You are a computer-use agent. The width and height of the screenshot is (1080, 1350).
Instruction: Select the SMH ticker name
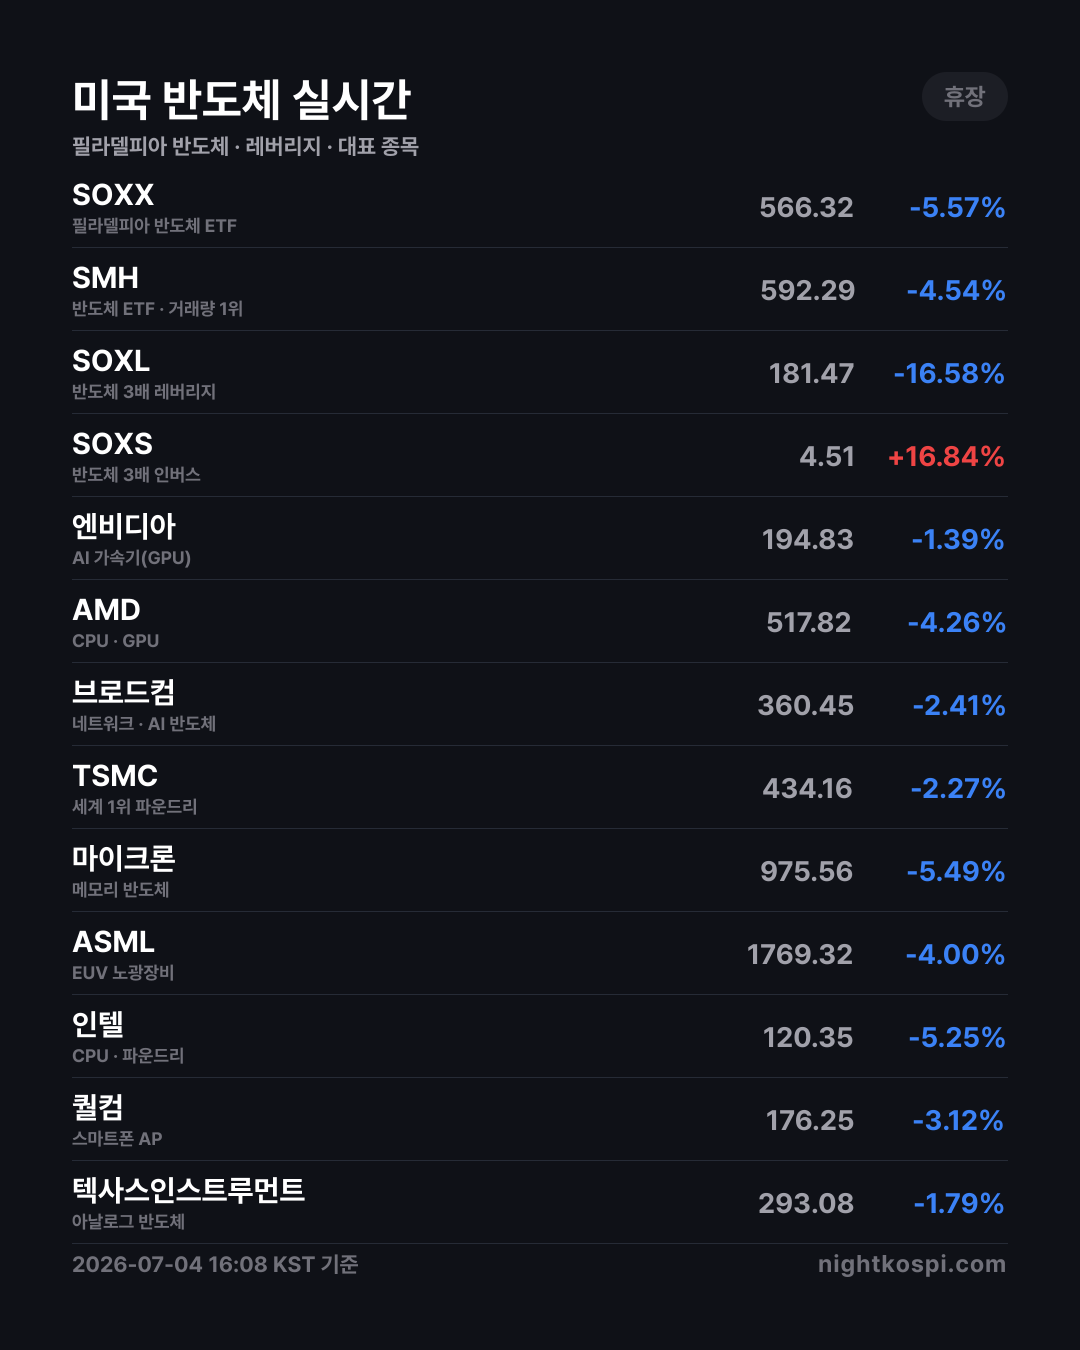coord(105,278)
